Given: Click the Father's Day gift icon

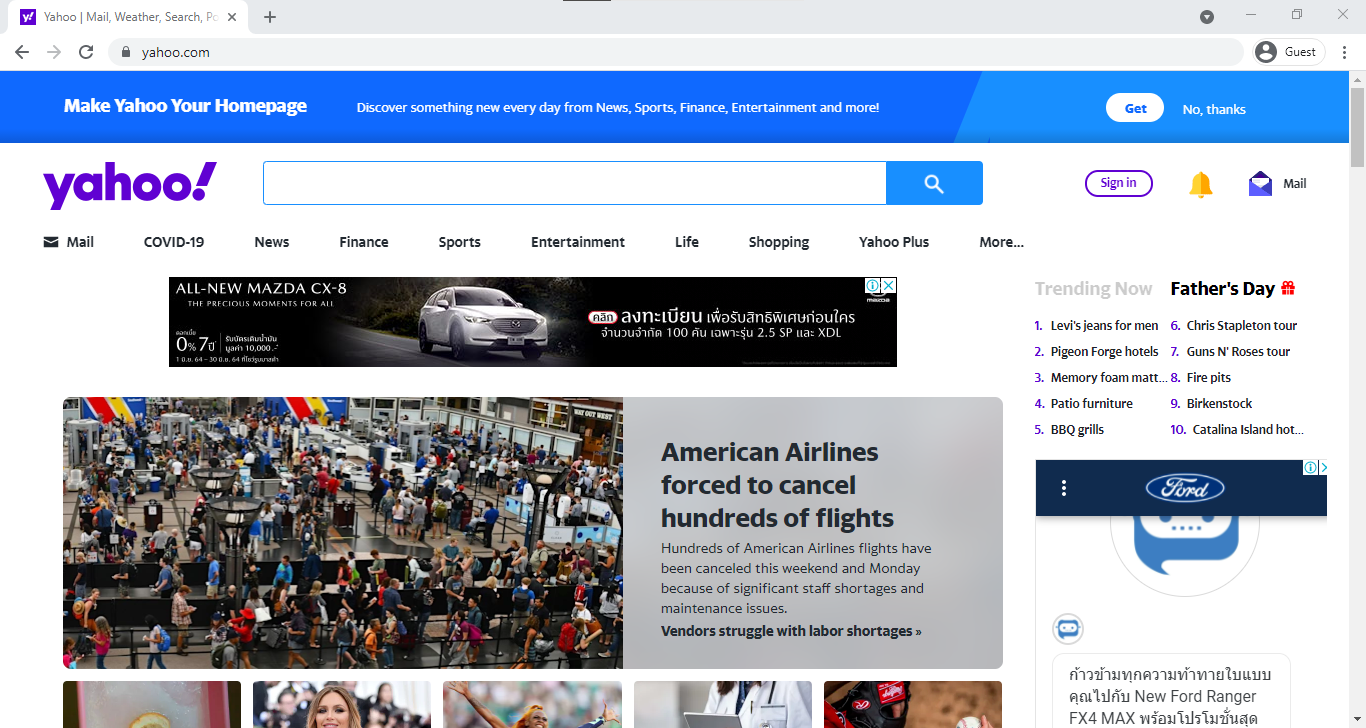Looking at the screenshot, I should tap(1288, 288).
